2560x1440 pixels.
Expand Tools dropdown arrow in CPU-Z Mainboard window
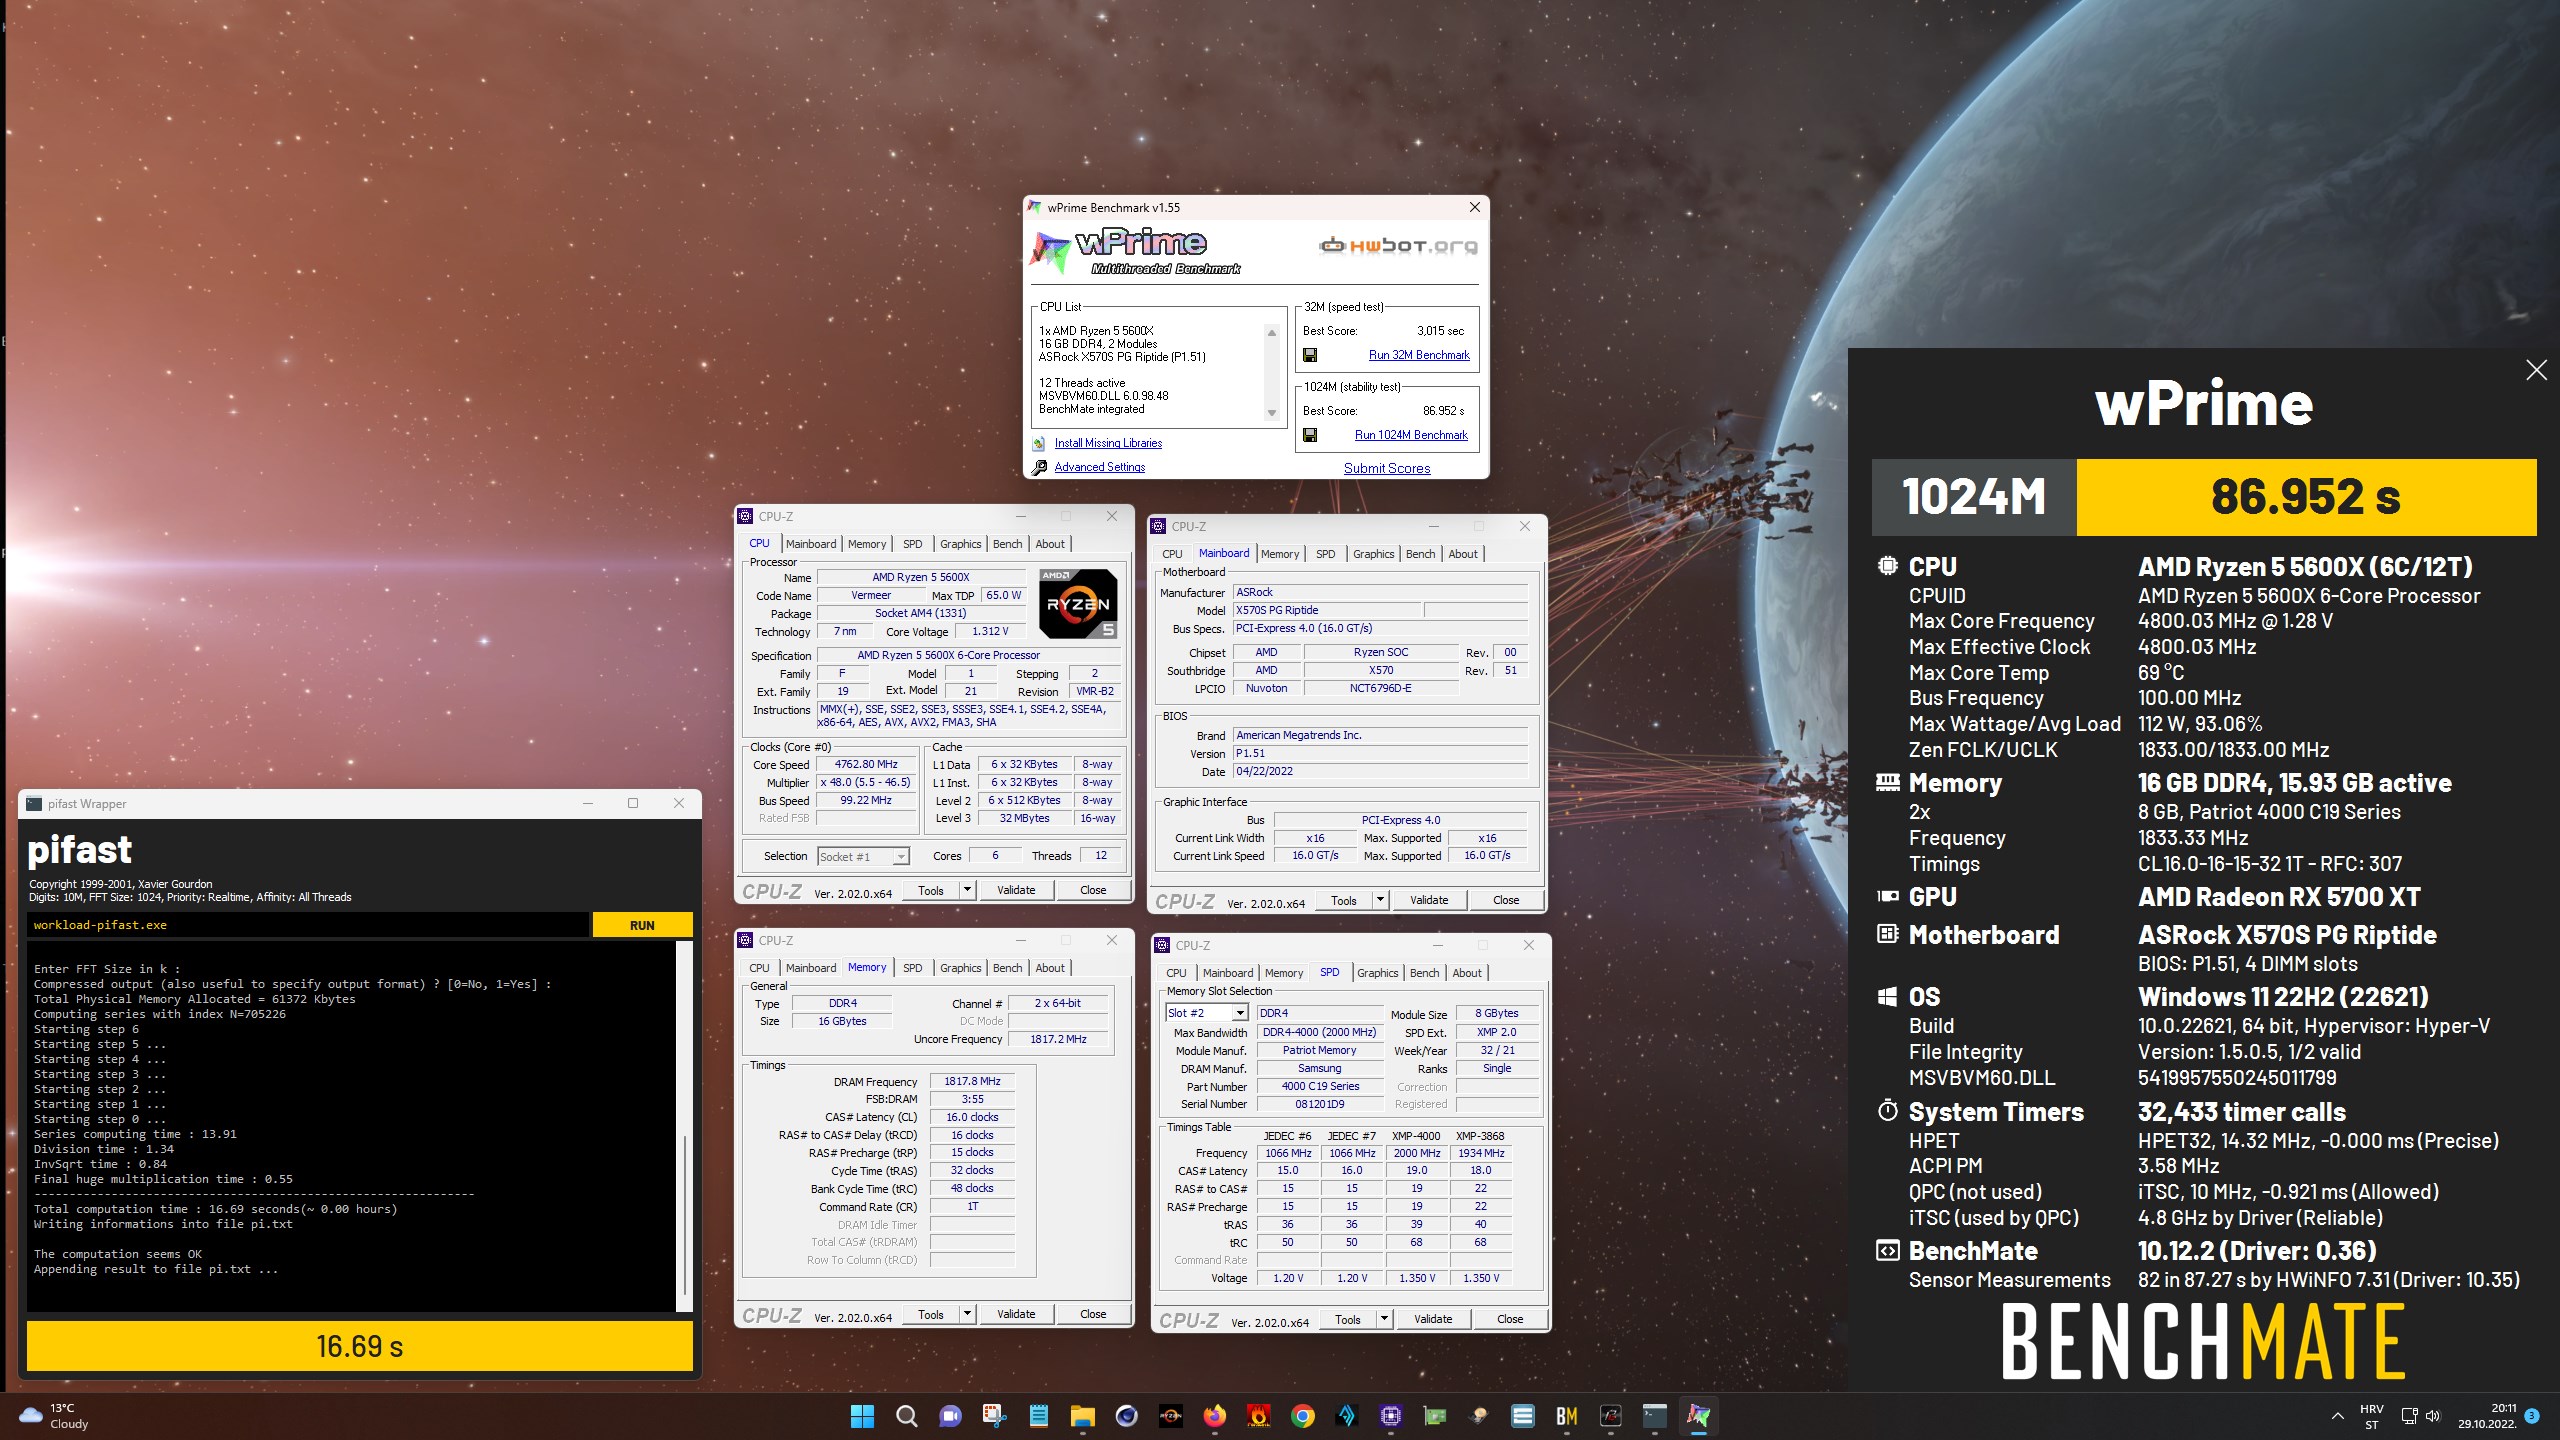tap(1380, 900)
